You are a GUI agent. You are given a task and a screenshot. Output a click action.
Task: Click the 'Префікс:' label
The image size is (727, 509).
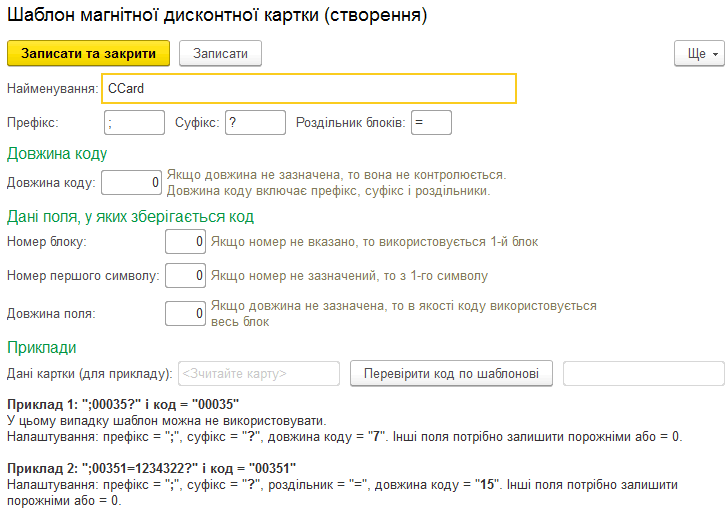click(x=32, y=123)
